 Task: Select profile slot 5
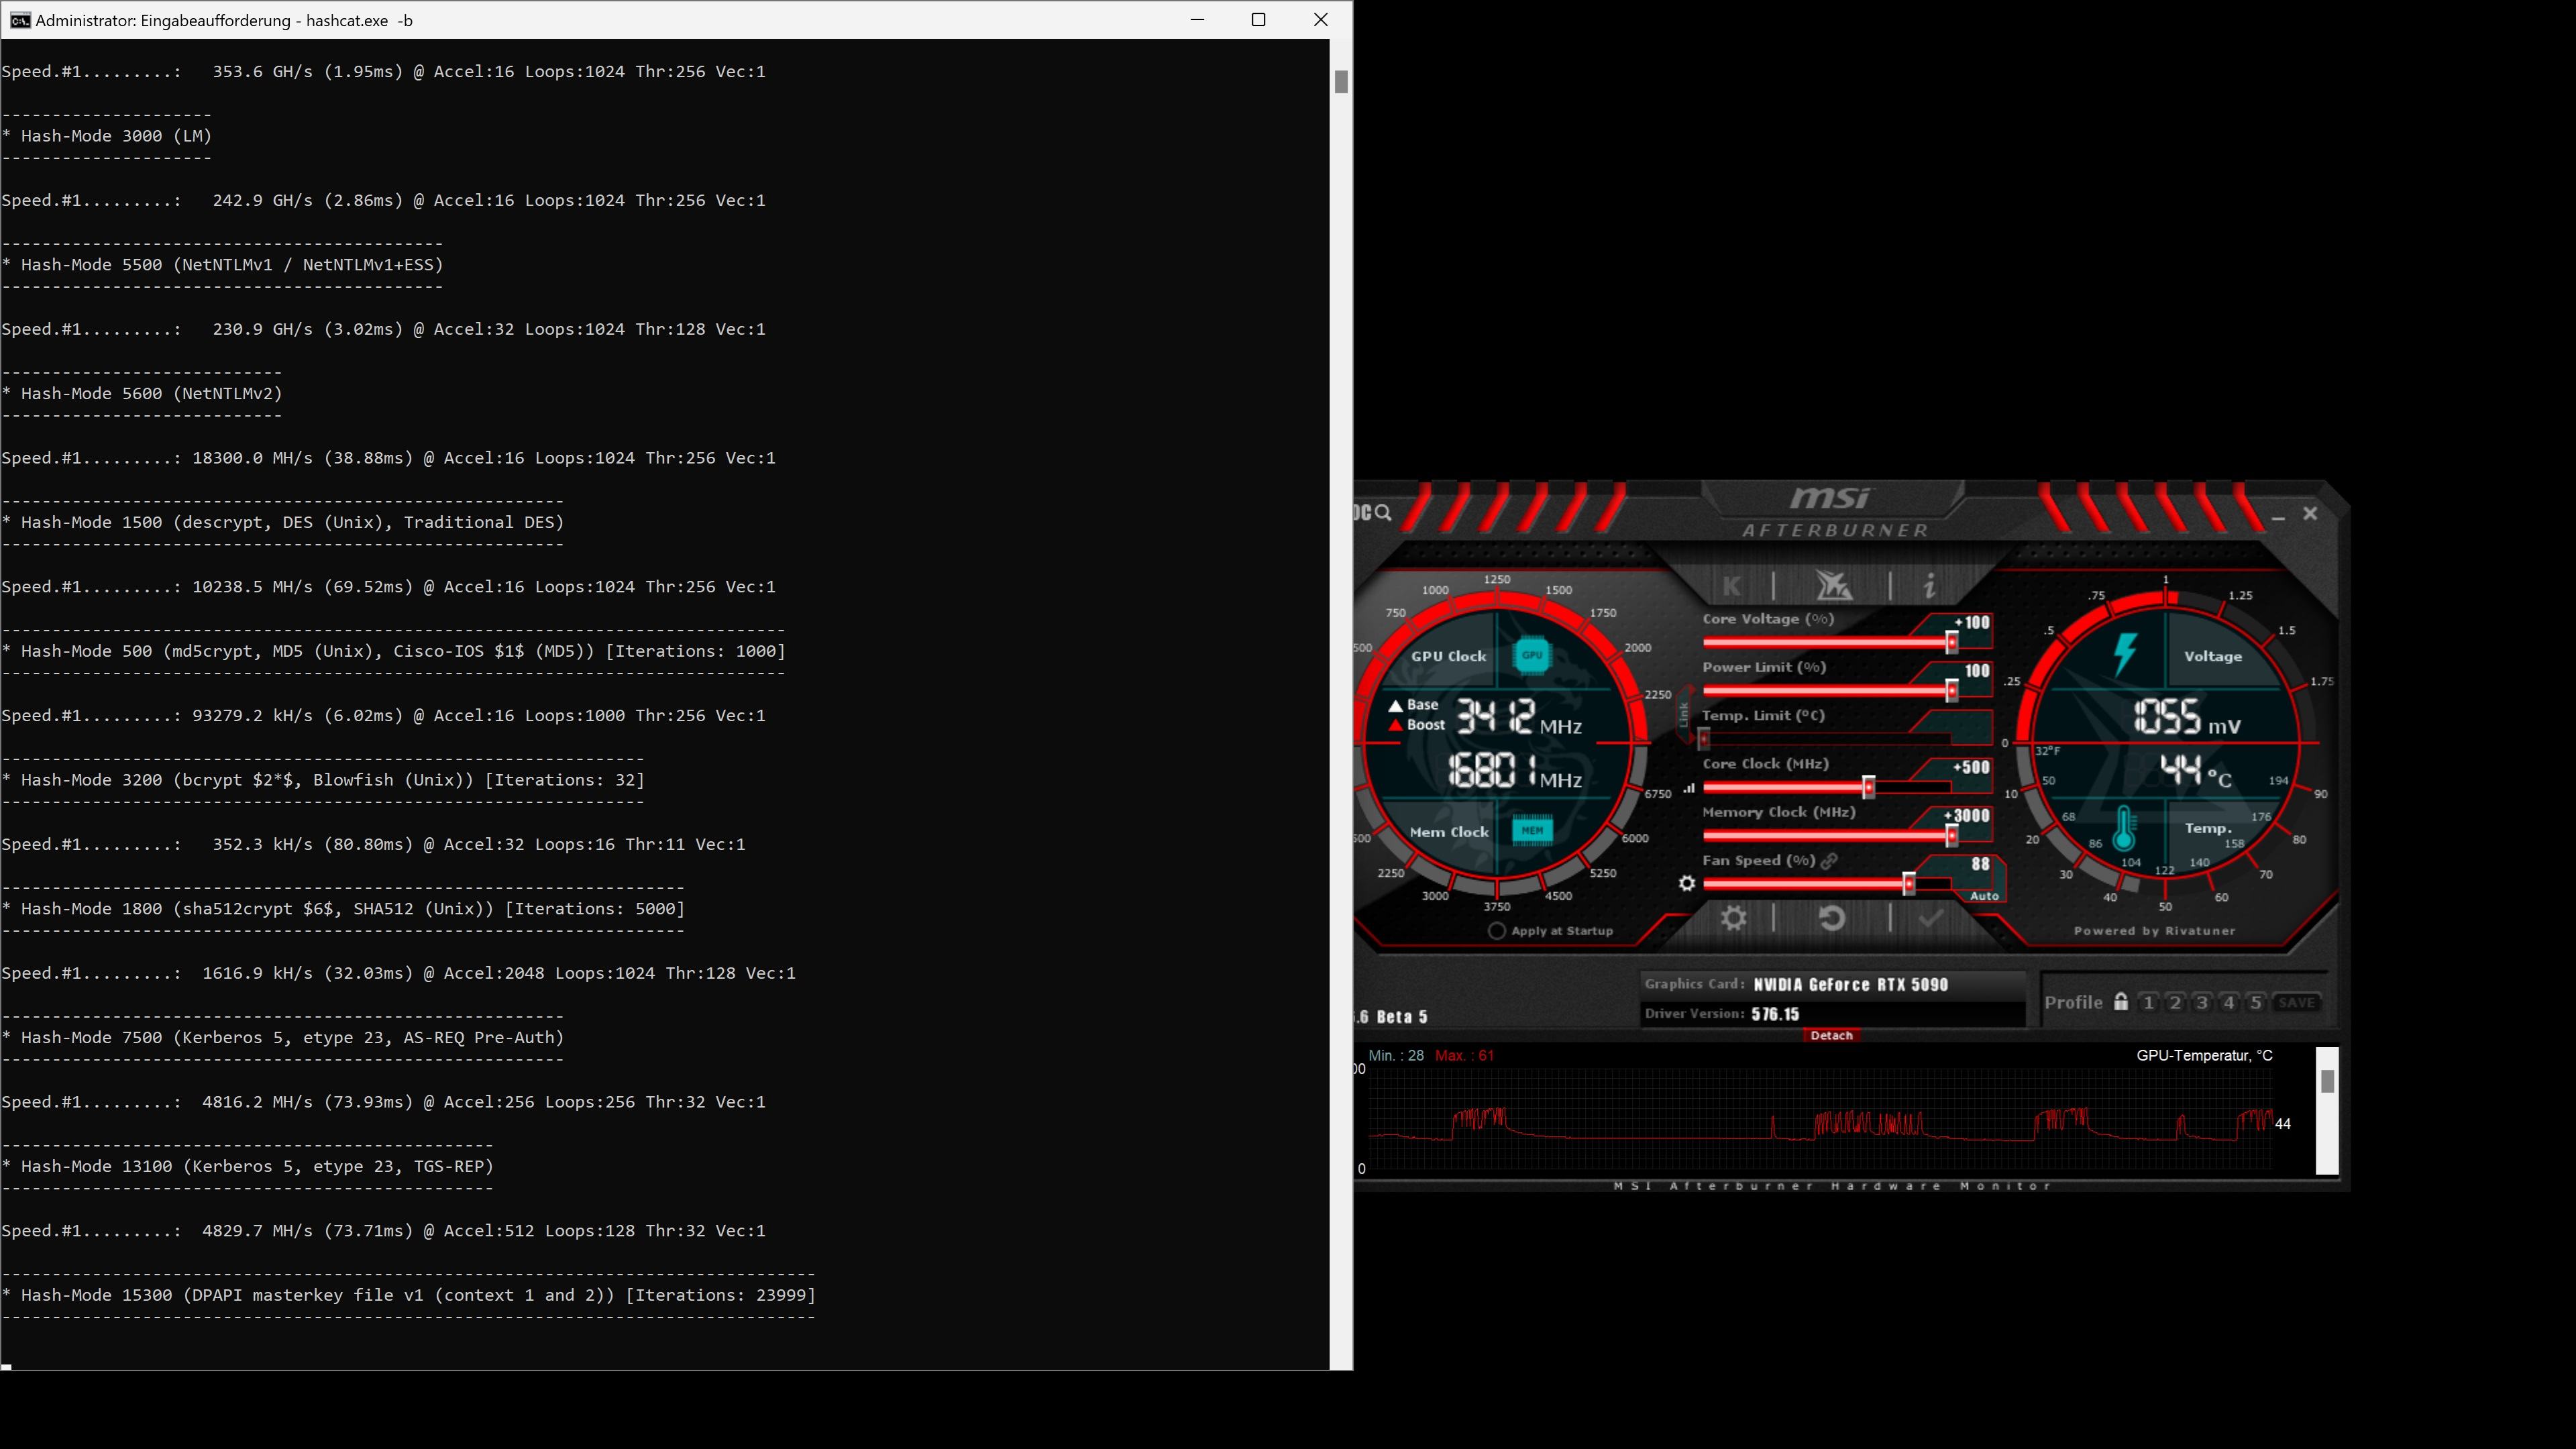2255,1002
